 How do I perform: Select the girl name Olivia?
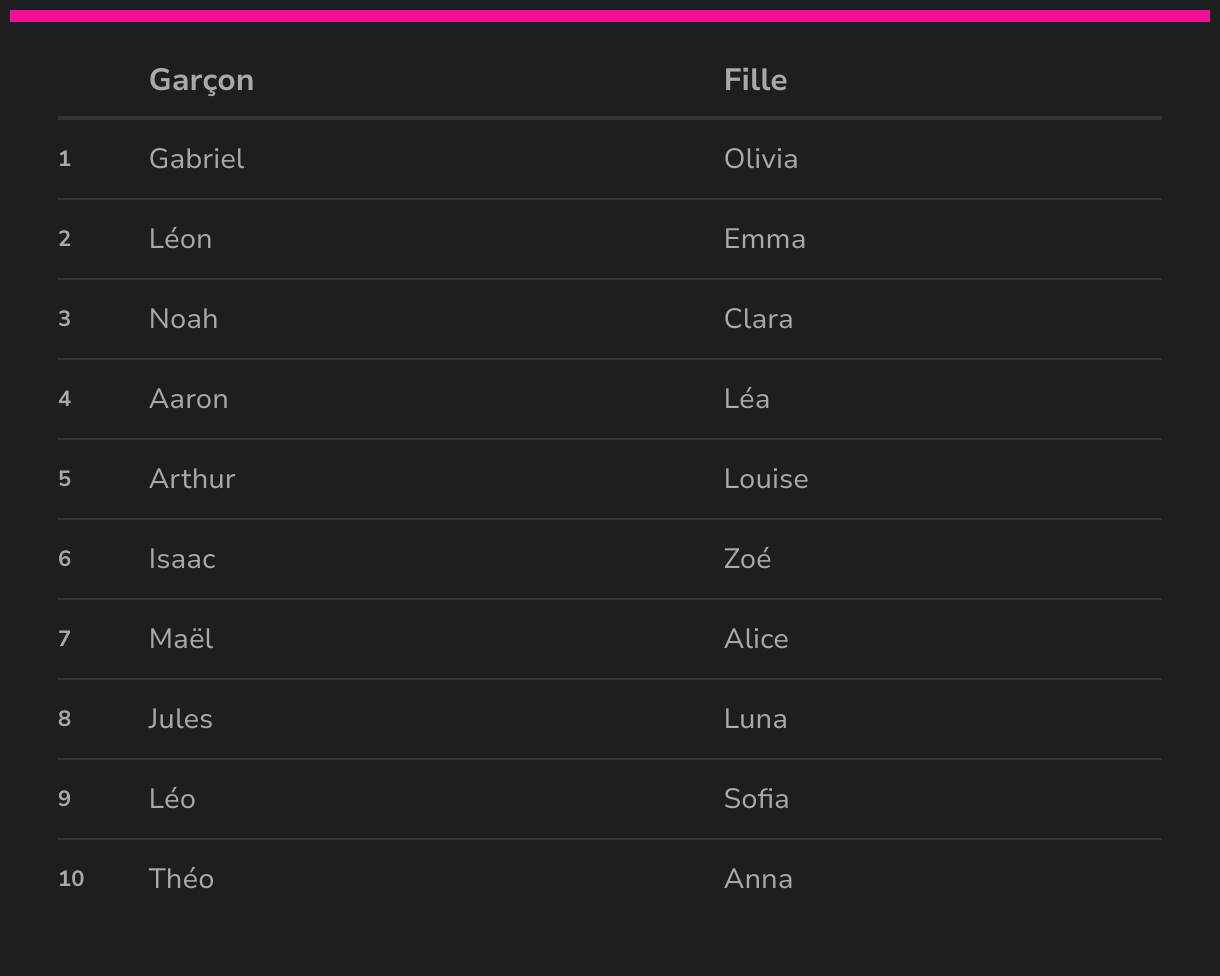[760, 159]
